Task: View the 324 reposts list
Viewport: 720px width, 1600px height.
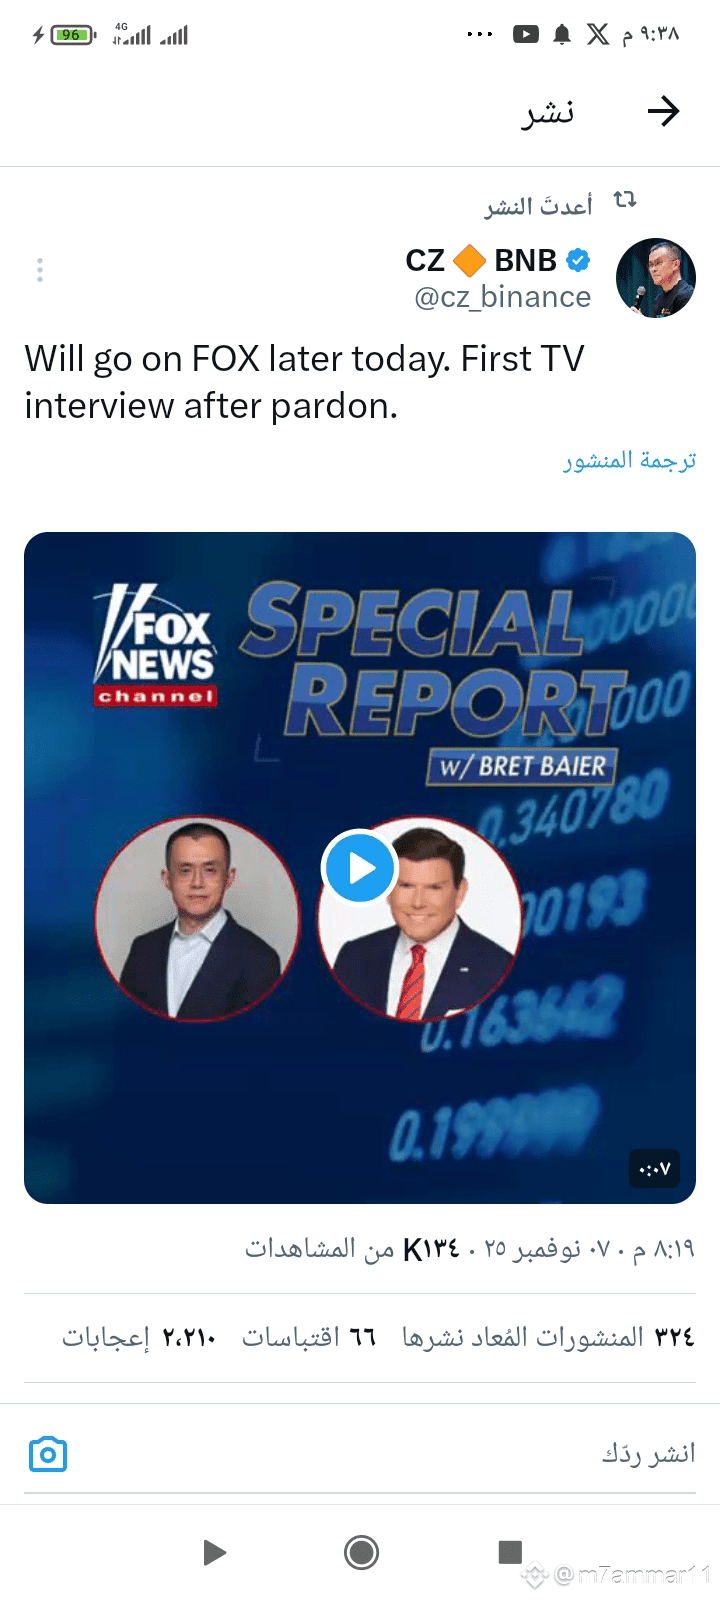Action: 548,1337
